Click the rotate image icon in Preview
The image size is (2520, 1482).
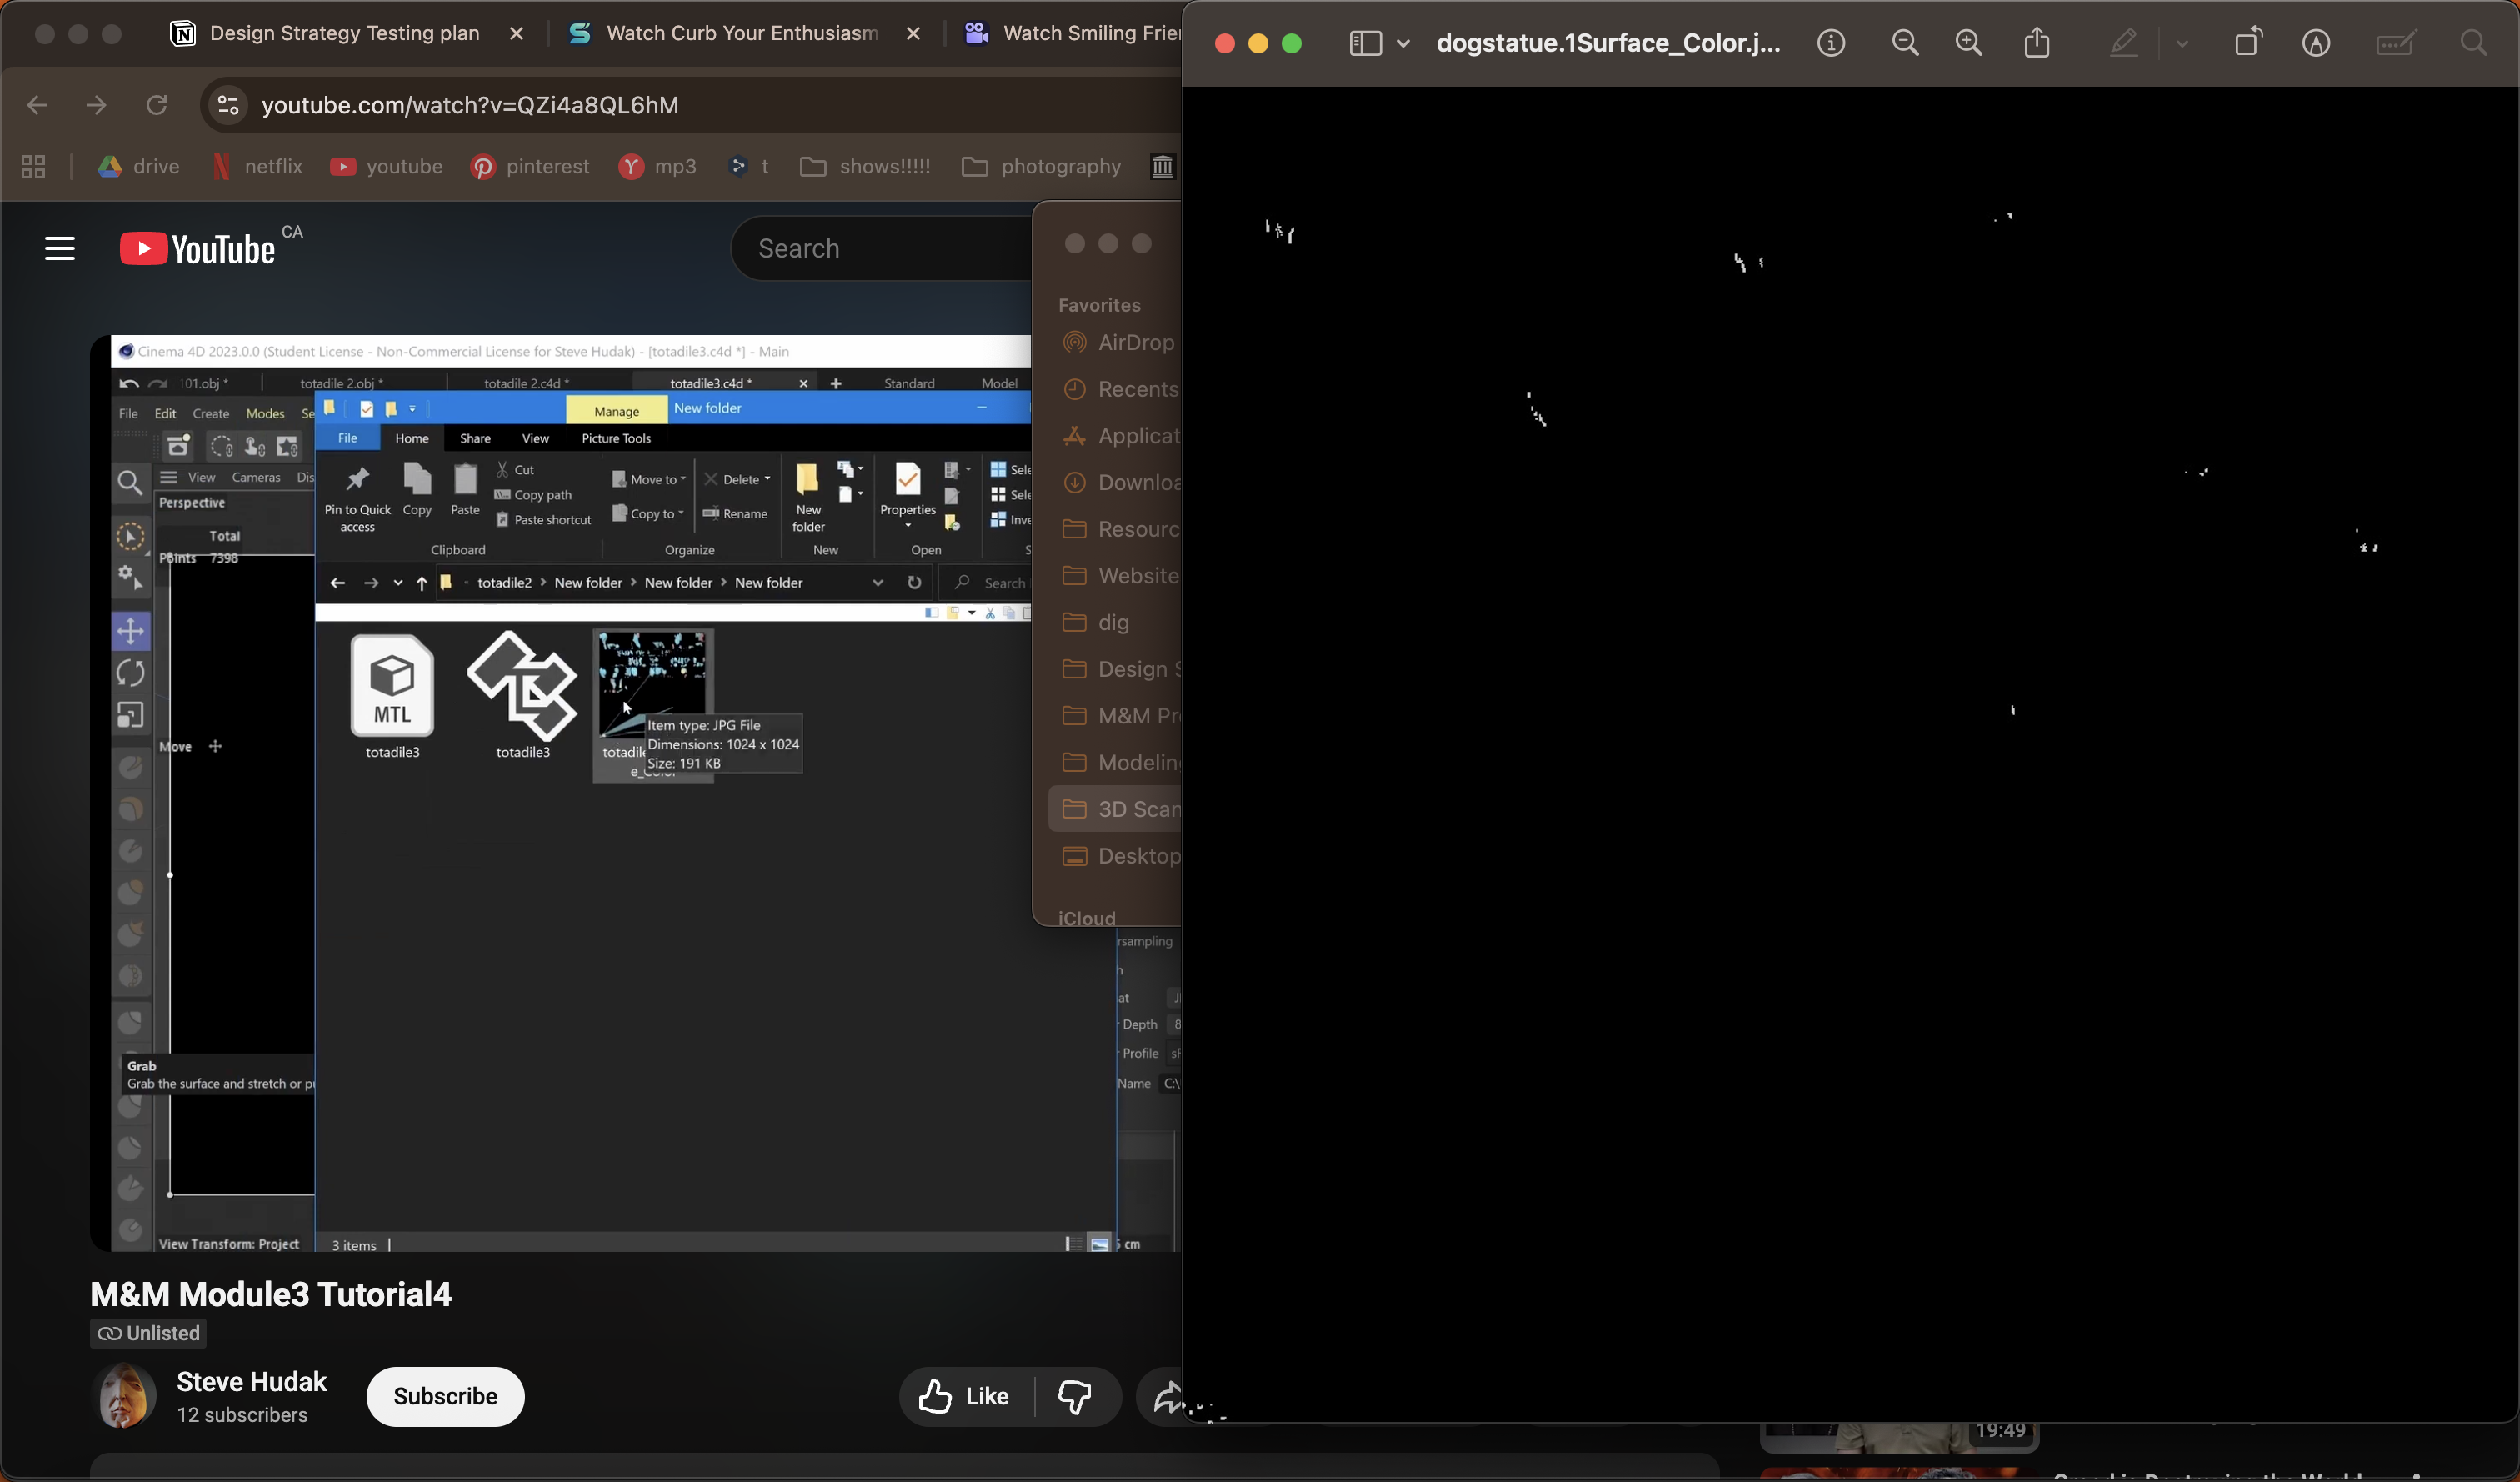(x=2248, y=43)
